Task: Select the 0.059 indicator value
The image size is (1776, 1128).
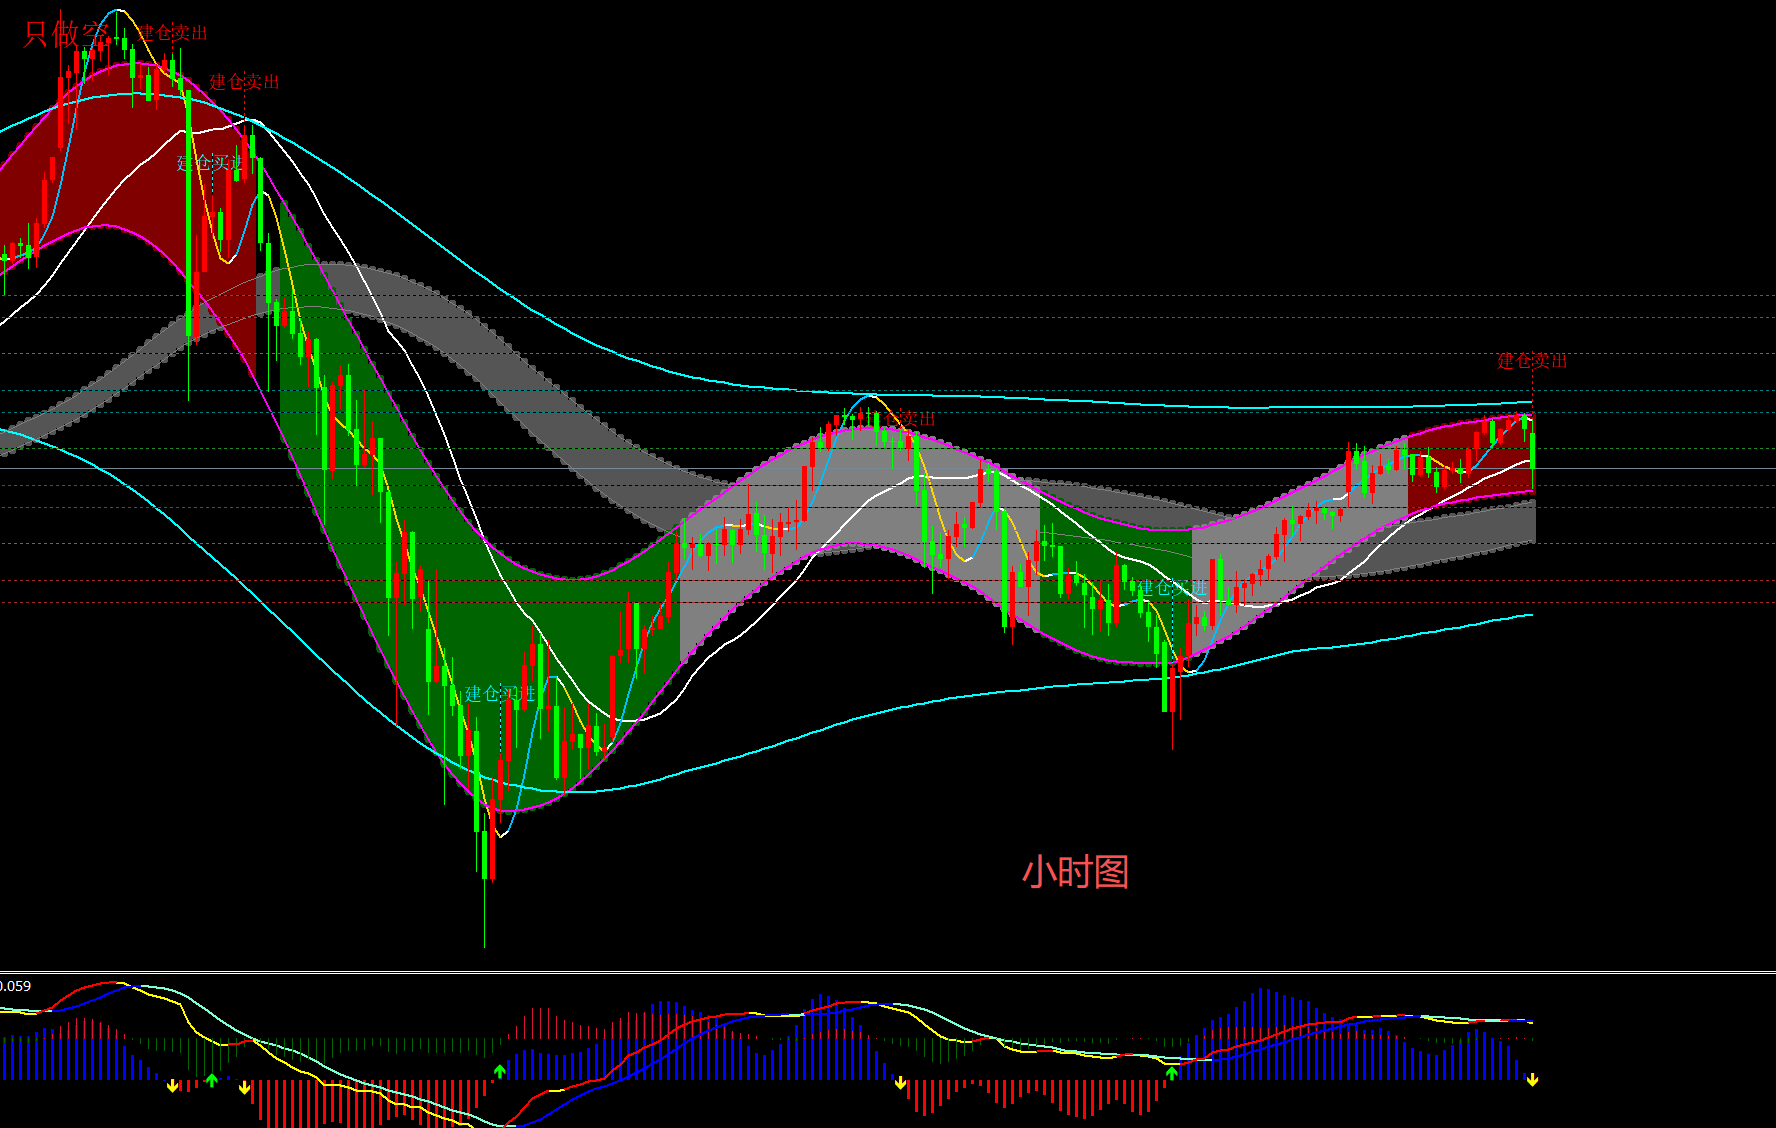Action: click(16, 986)
